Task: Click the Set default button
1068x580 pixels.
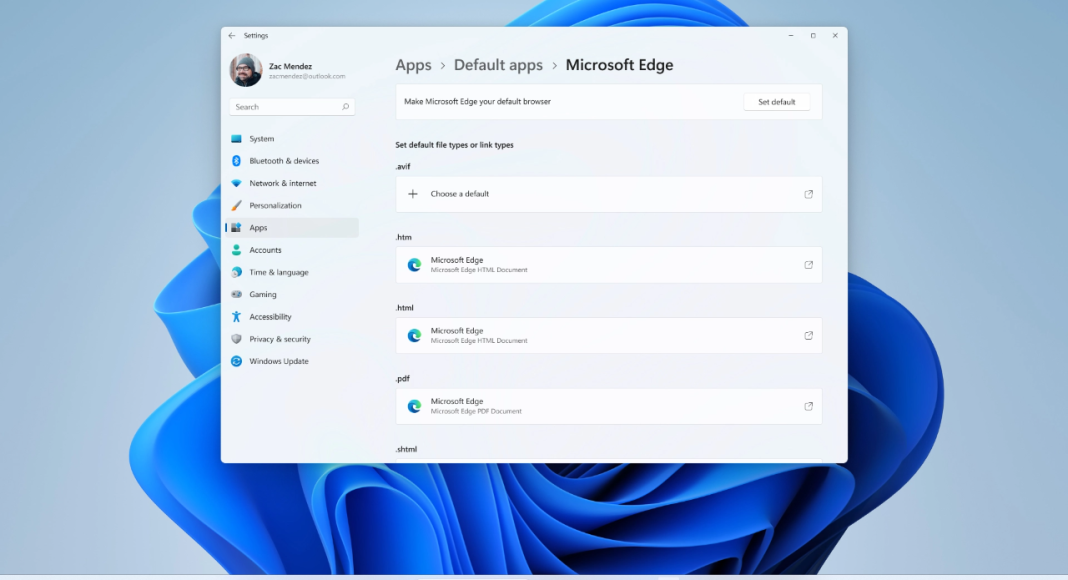Action: coord(776,102)
